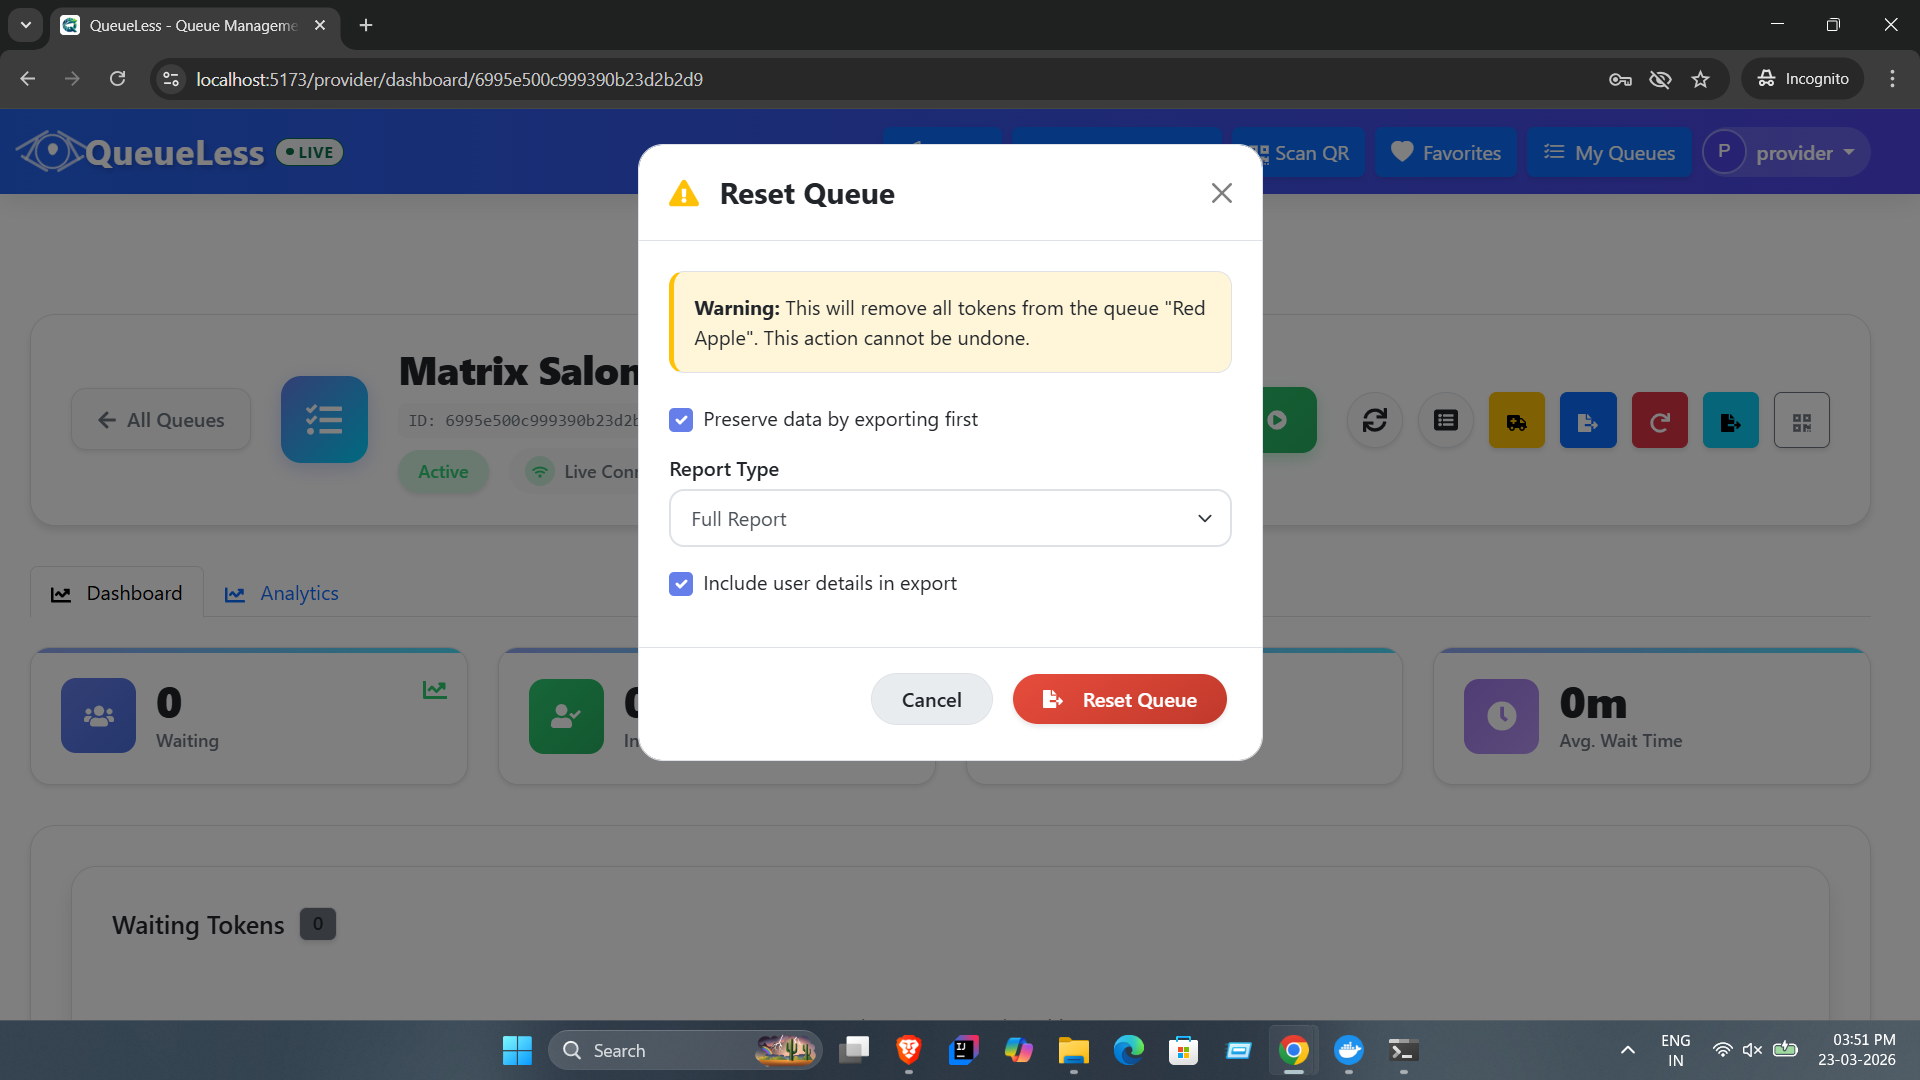Click the site information icon in address bar
Image resolution: width=1920 pixels, height=1080 pixels.
click(171, 79)
